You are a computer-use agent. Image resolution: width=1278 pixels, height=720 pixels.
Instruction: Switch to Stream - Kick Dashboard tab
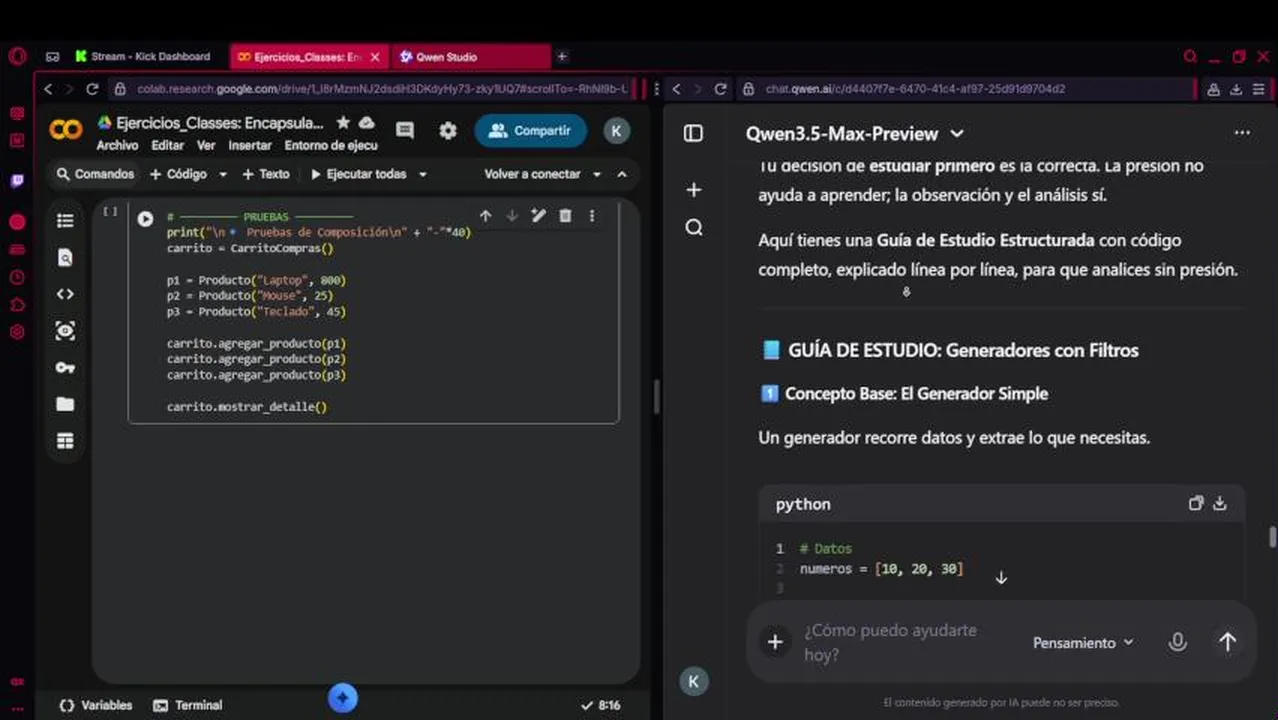pyautogui.click(x=143, y=57)
